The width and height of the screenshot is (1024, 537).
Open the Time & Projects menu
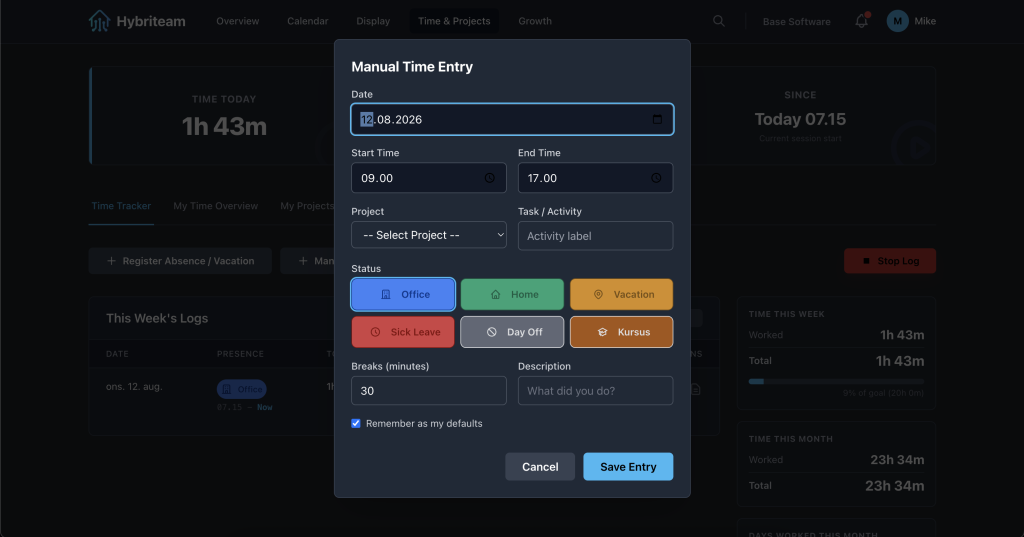454,21
